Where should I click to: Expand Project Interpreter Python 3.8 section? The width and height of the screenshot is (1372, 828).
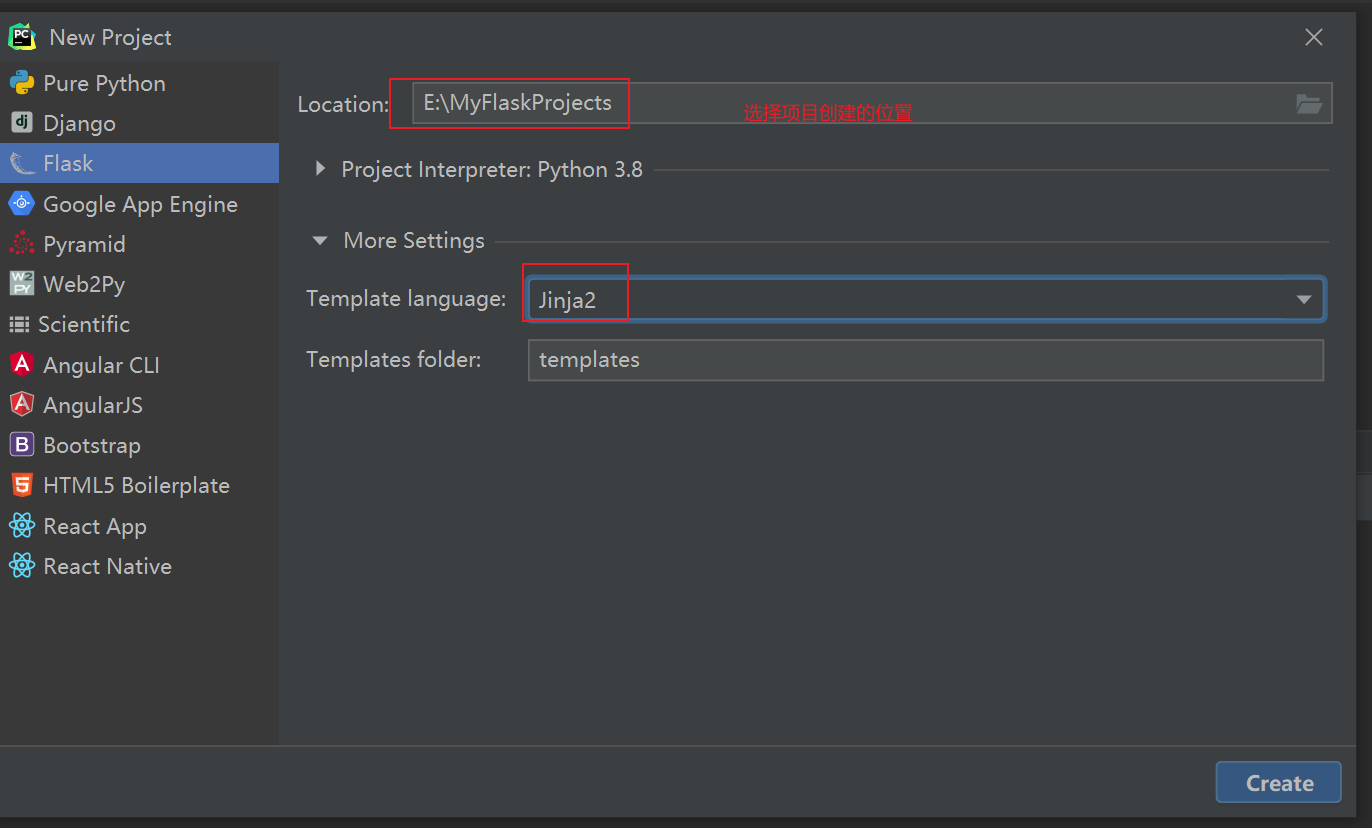pyautogui.click(x=320, y=169)
